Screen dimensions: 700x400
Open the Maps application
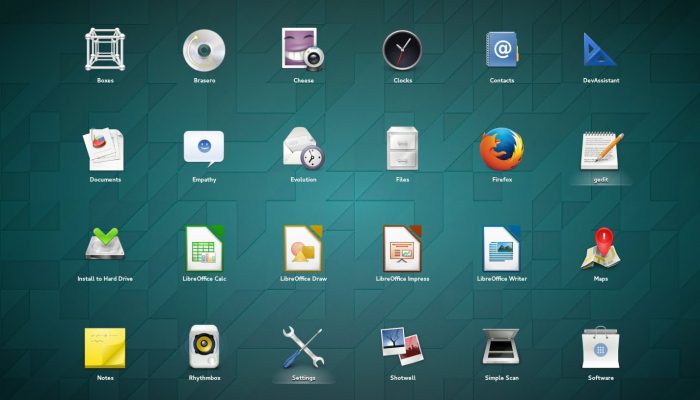click(601, 248)
